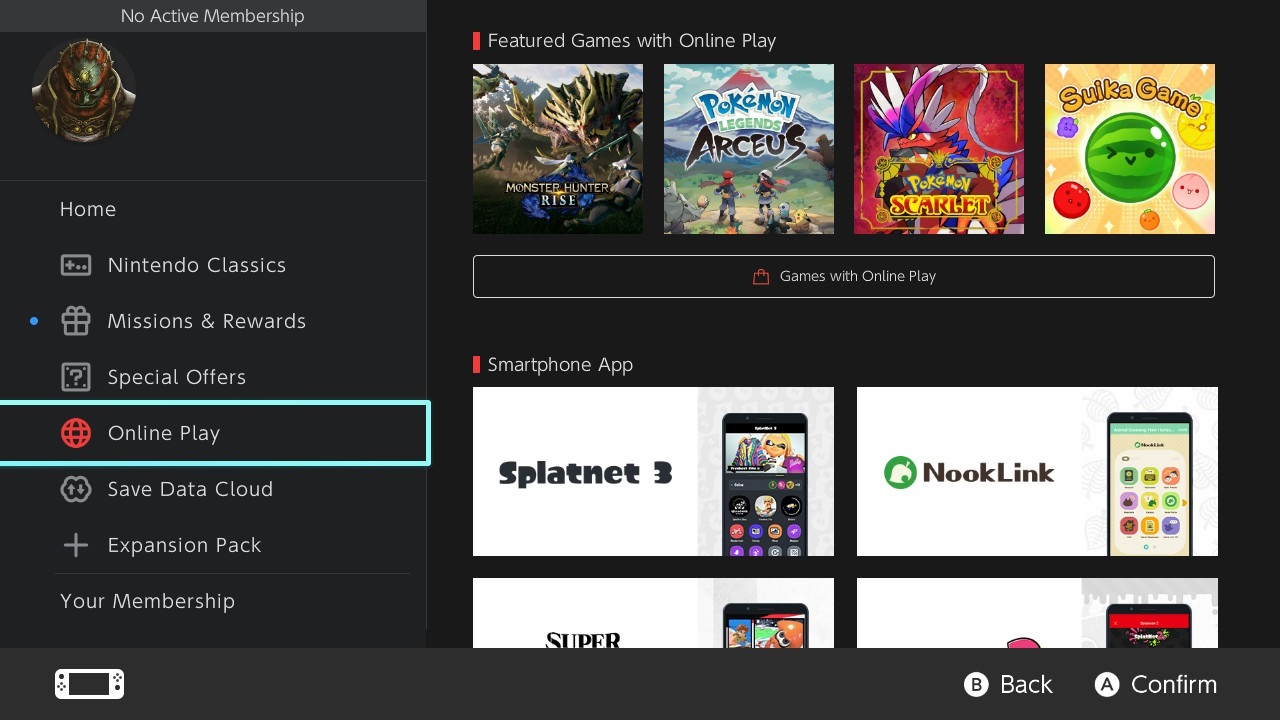
Task: Click the Special Offers question-mark icon
Action: pyautogui.click(x=76, y=377)
